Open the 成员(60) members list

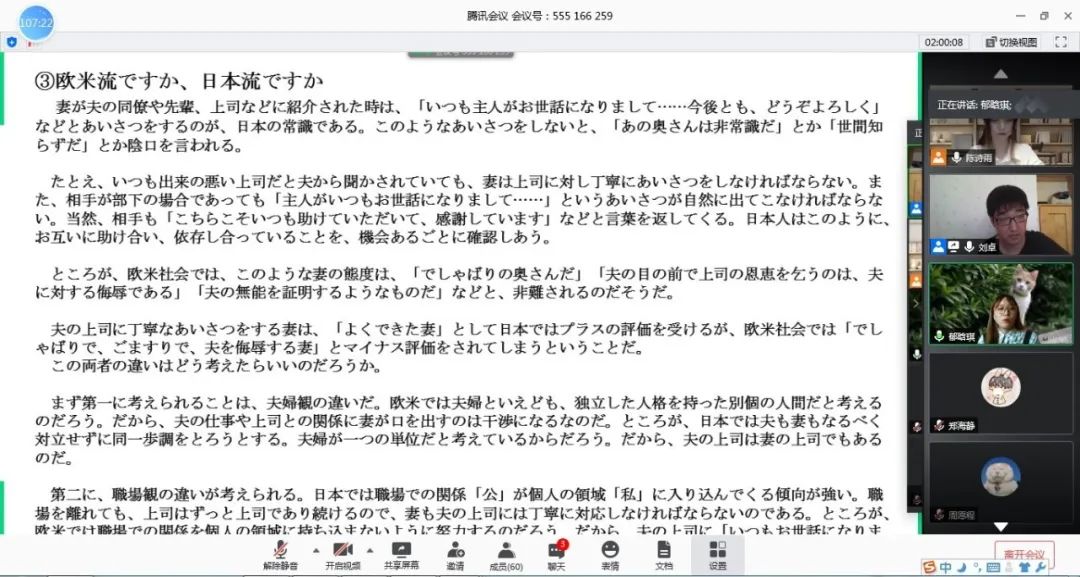(x=506, y=554)
